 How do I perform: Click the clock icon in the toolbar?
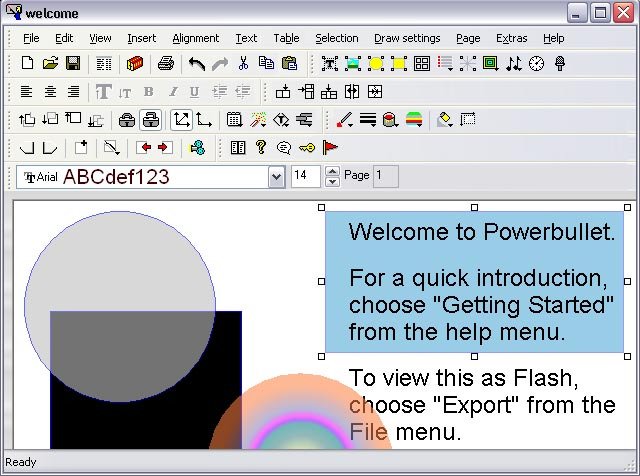point(536,64)
